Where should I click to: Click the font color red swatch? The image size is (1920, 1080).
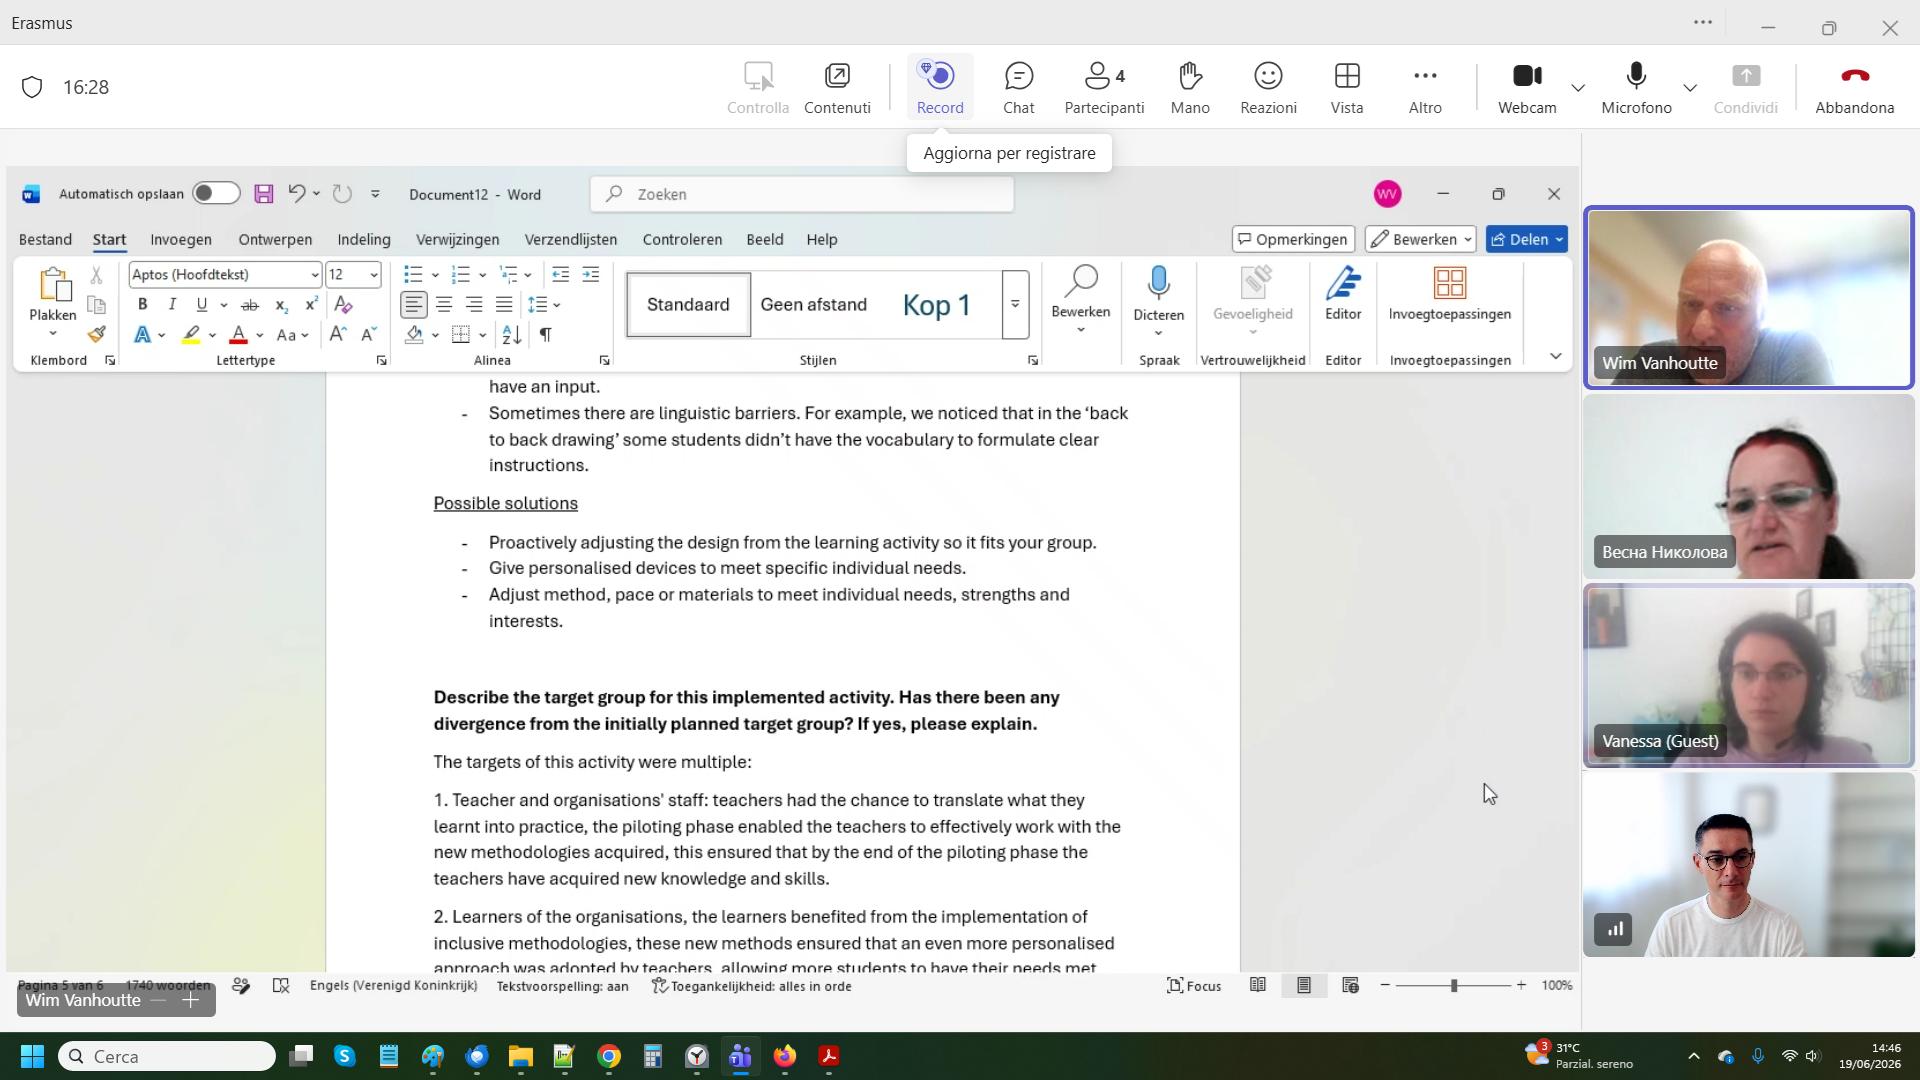[x=238, y=335]
